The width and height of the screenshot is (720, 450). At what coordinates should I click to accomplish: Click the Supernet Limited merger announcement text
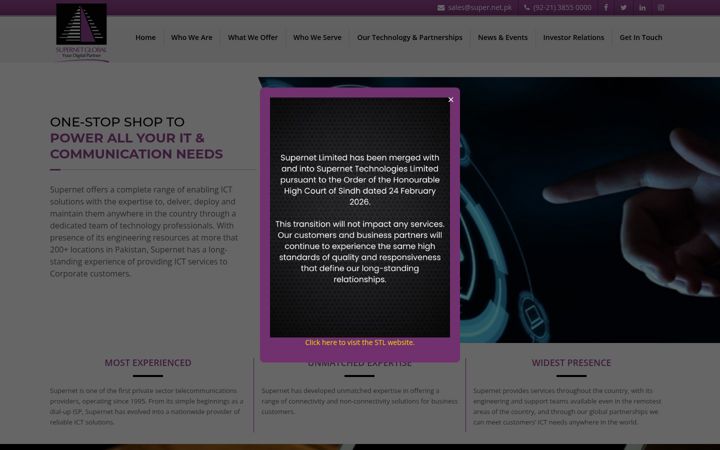coord(360,180)
